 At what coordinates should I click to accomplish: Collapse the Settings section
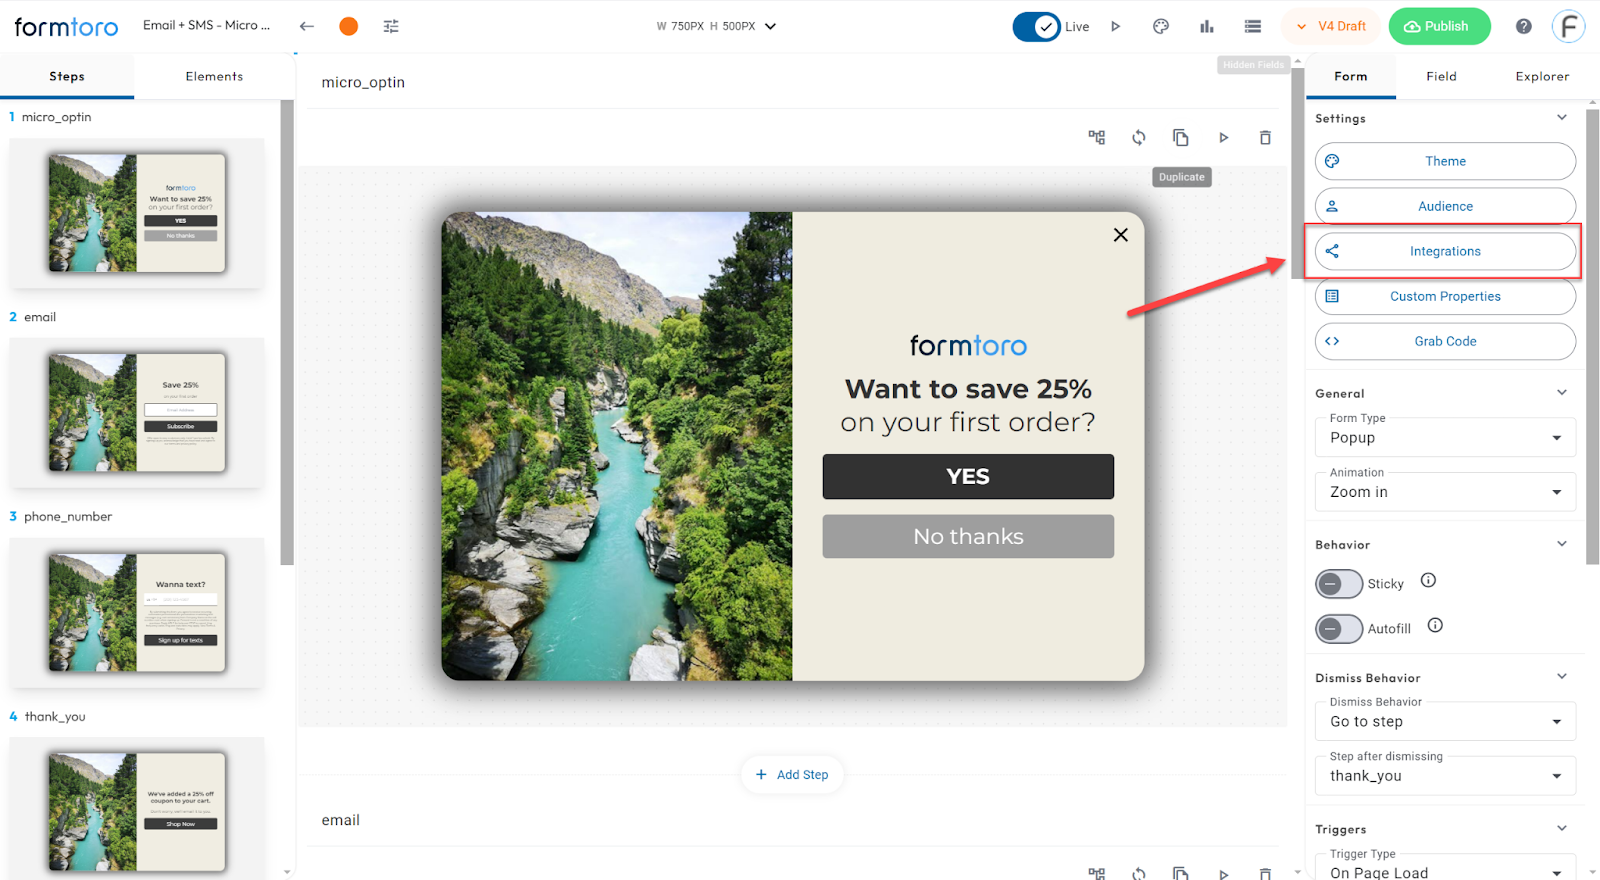point(1562,118)
